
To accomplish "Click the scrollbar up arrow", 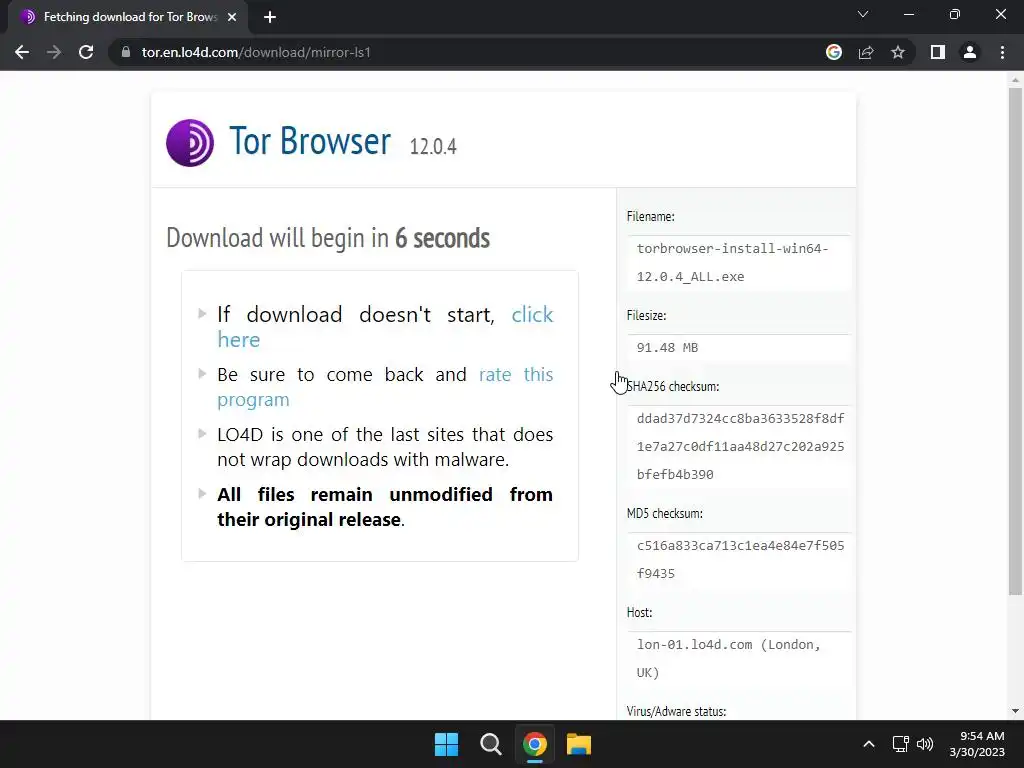I will 1015,80.
